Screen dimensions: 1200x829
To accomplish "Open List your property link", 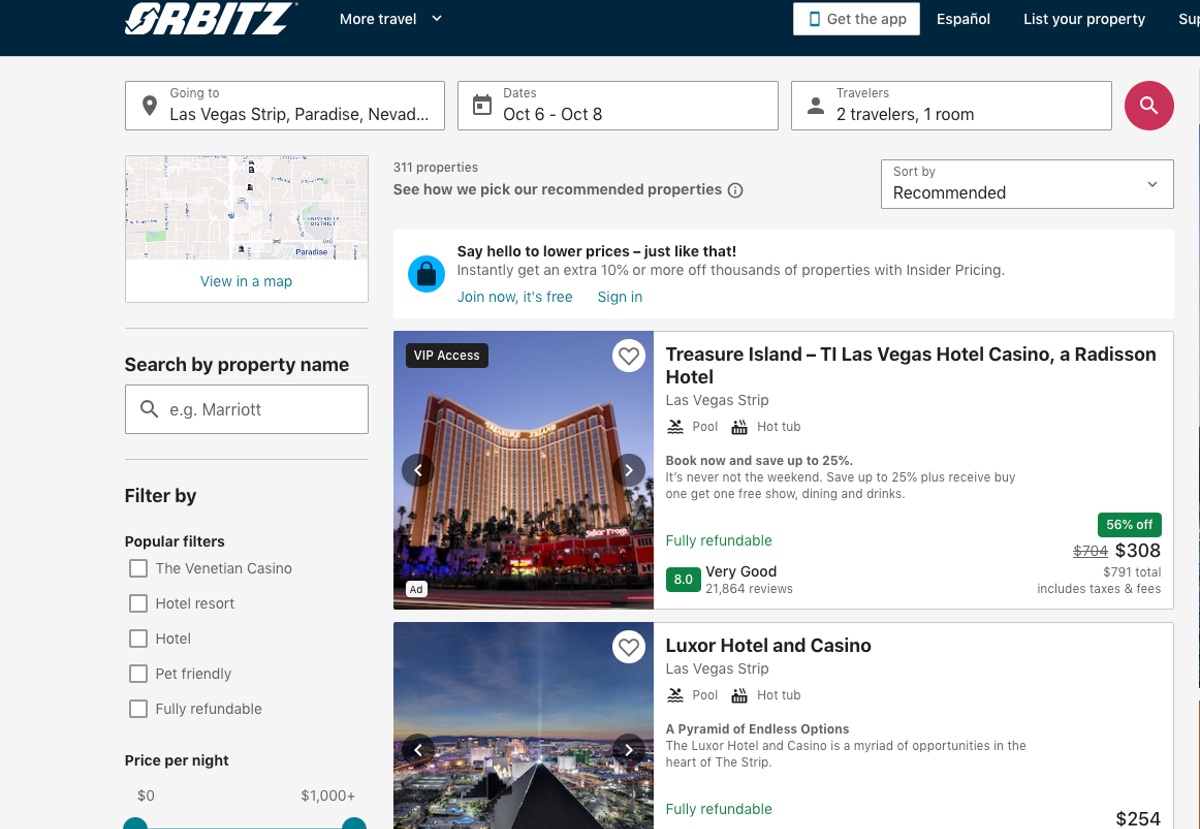I will pos(1084,19).
